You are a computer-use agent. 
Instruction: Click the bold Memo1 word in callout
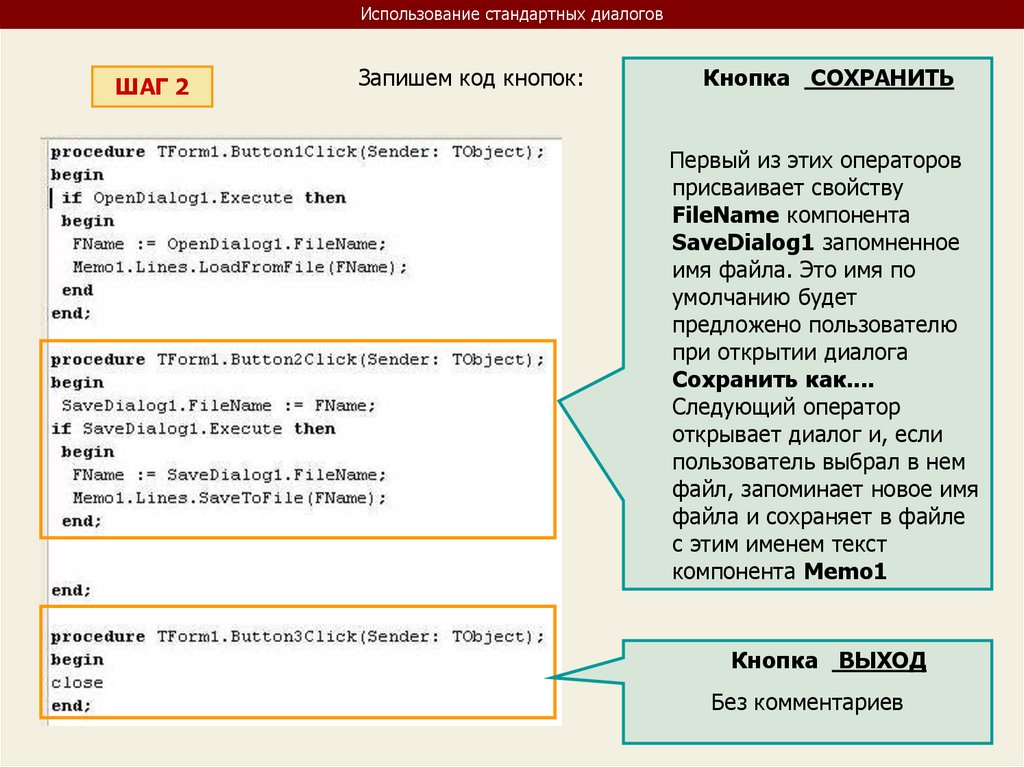point(845,572)
